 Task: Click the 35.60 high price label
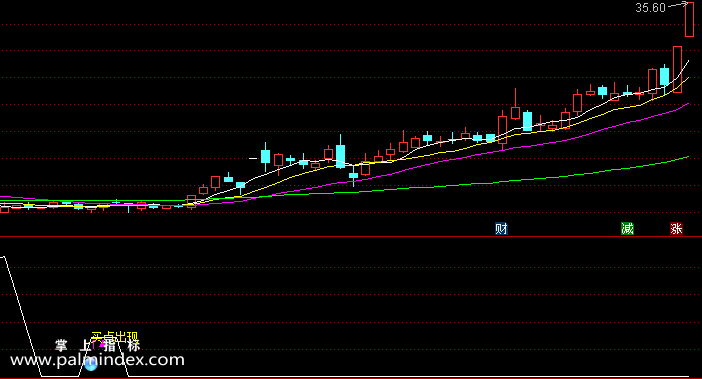[x=651, y=8]
